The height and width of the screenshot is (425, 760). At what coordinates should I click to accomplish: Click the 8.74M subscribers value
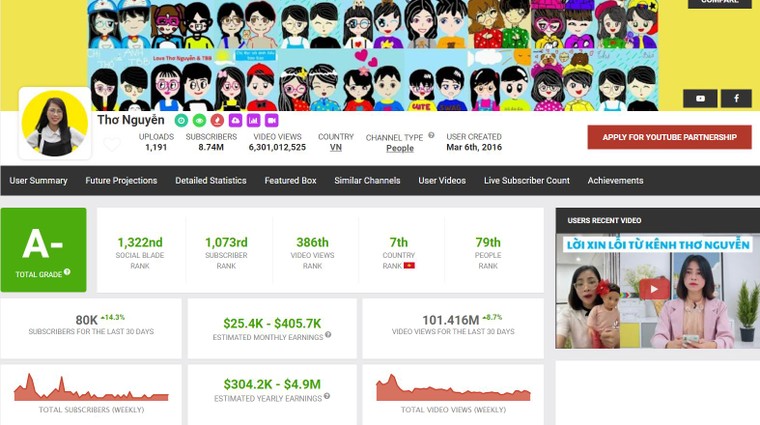click(x=211, y=147)
